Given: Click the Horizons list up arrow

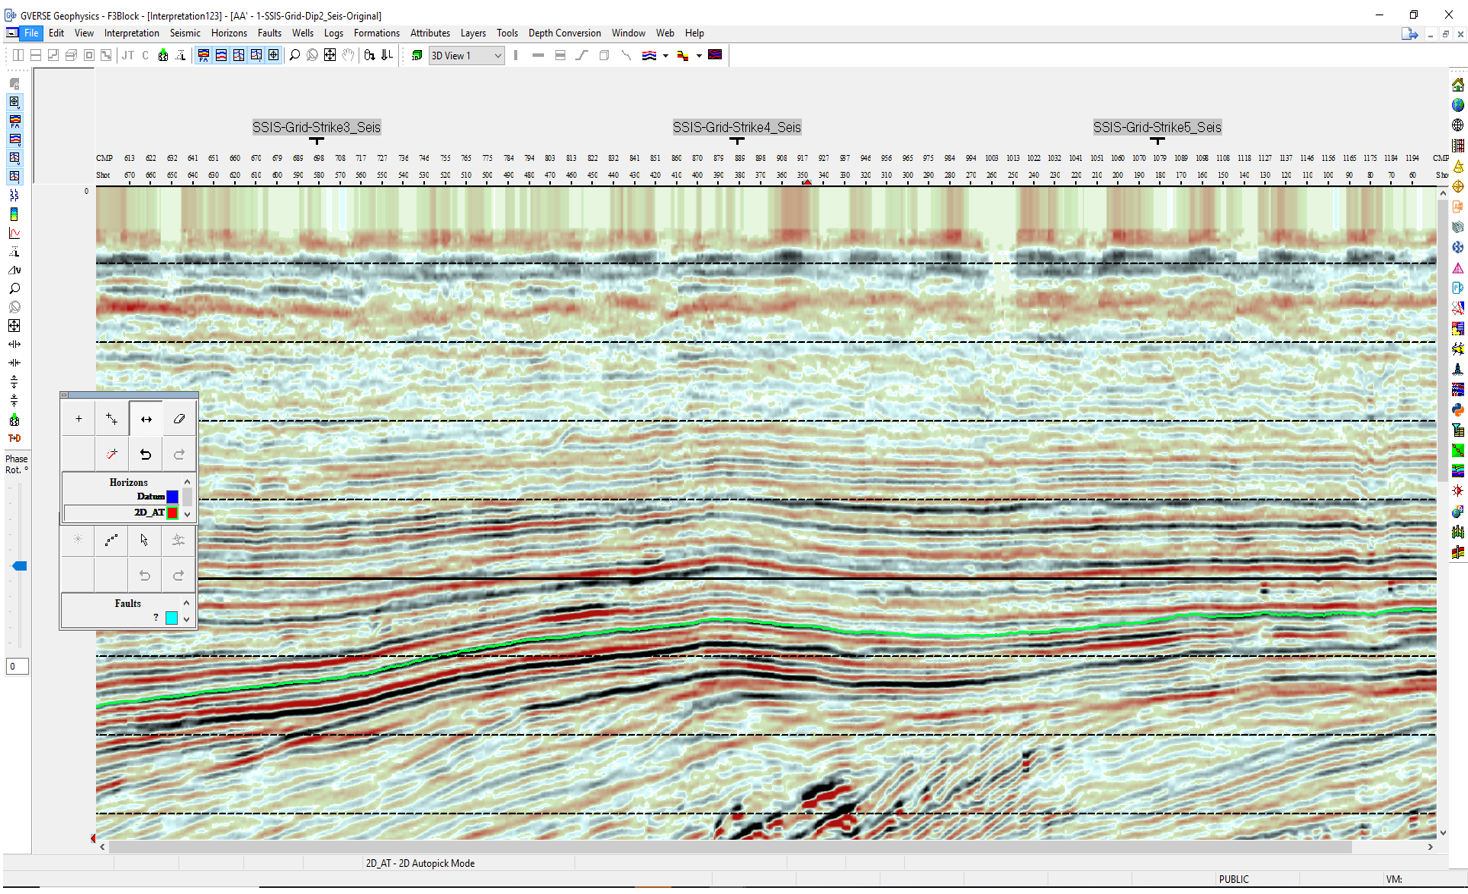Looking at the screenshot, I should pyautogui.click(x=187, y=482).
